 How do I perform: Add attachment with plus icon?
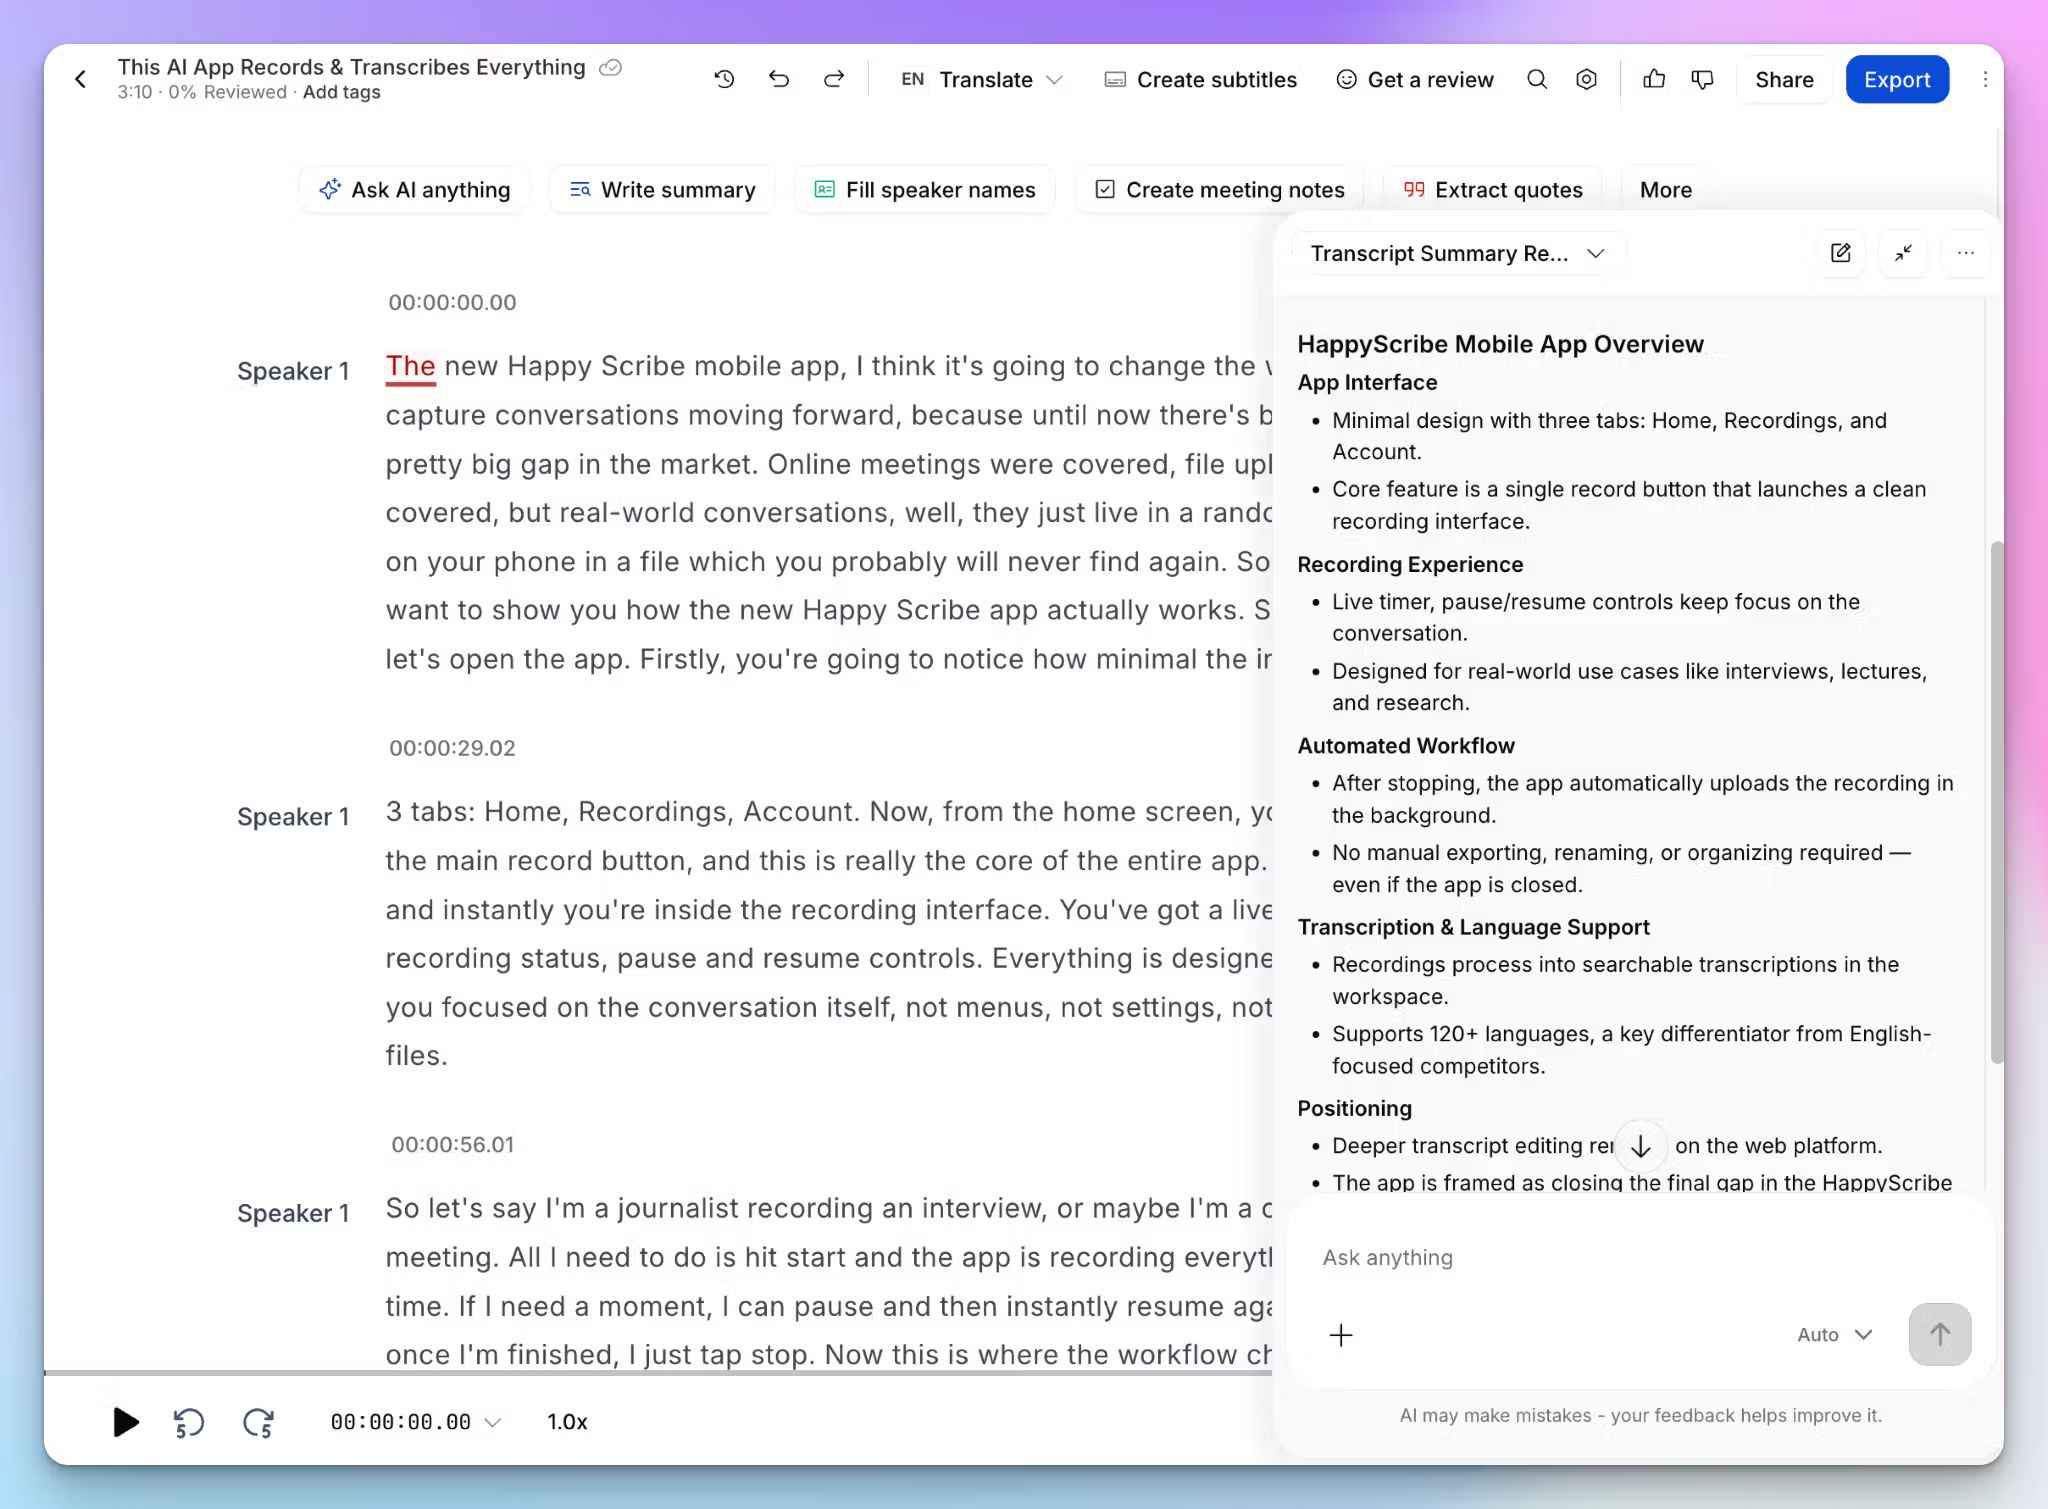click(1341, 1335)
